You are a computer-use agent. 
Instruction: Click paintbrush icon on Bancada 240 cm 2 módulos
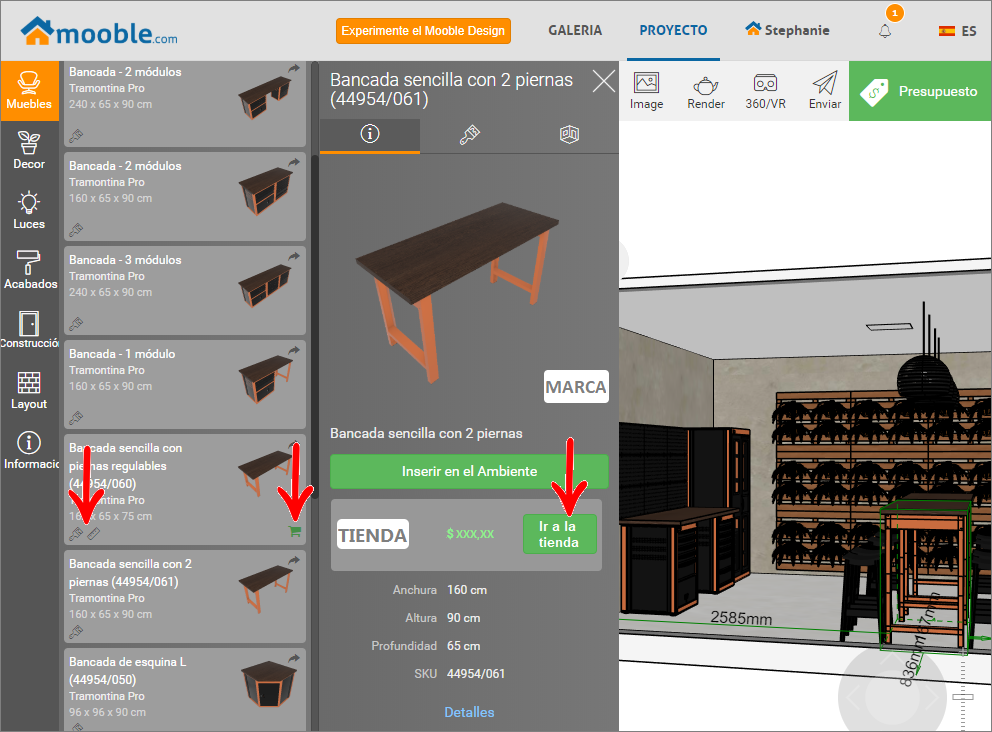(x=76, y=135)
